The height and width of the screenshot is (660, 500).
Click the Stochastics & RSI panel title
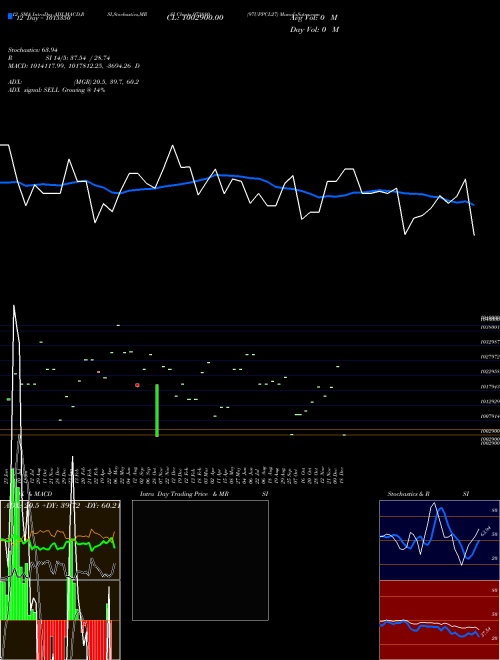[428, 494]
